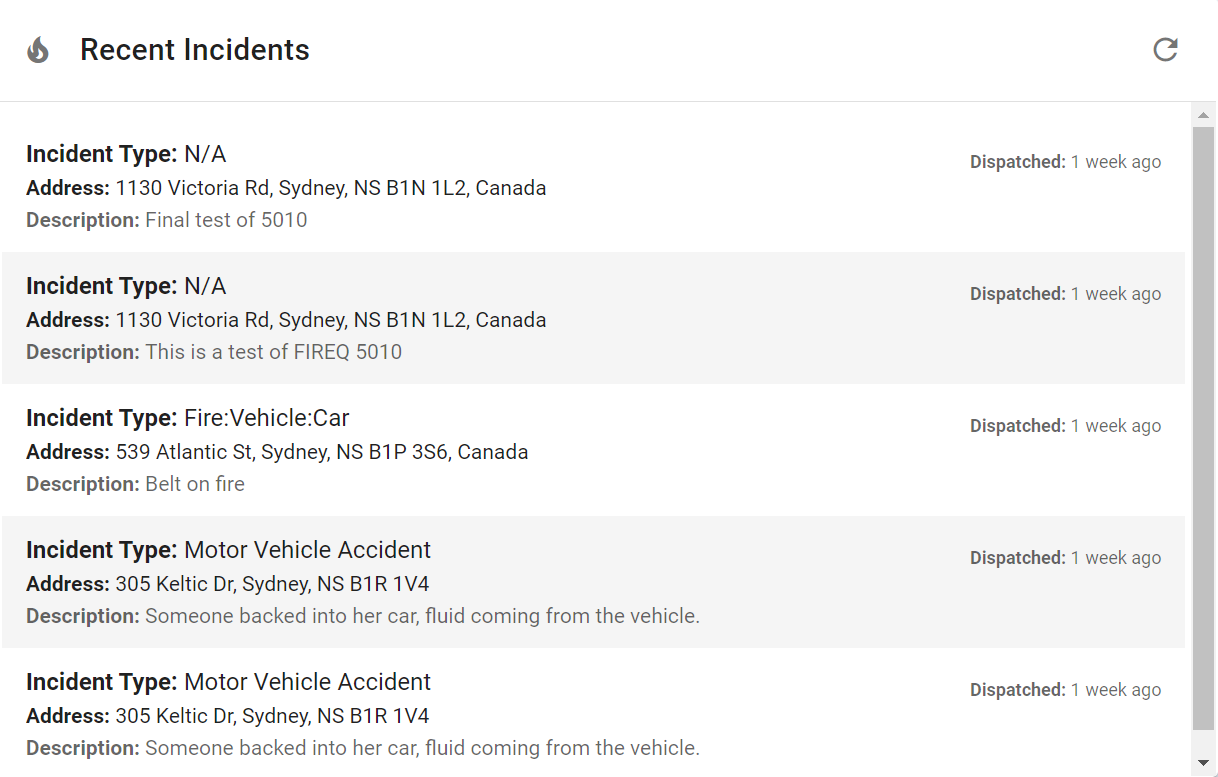Click the vertical scrollbar thumb

pyautogui.click(x=1203, y=430)
